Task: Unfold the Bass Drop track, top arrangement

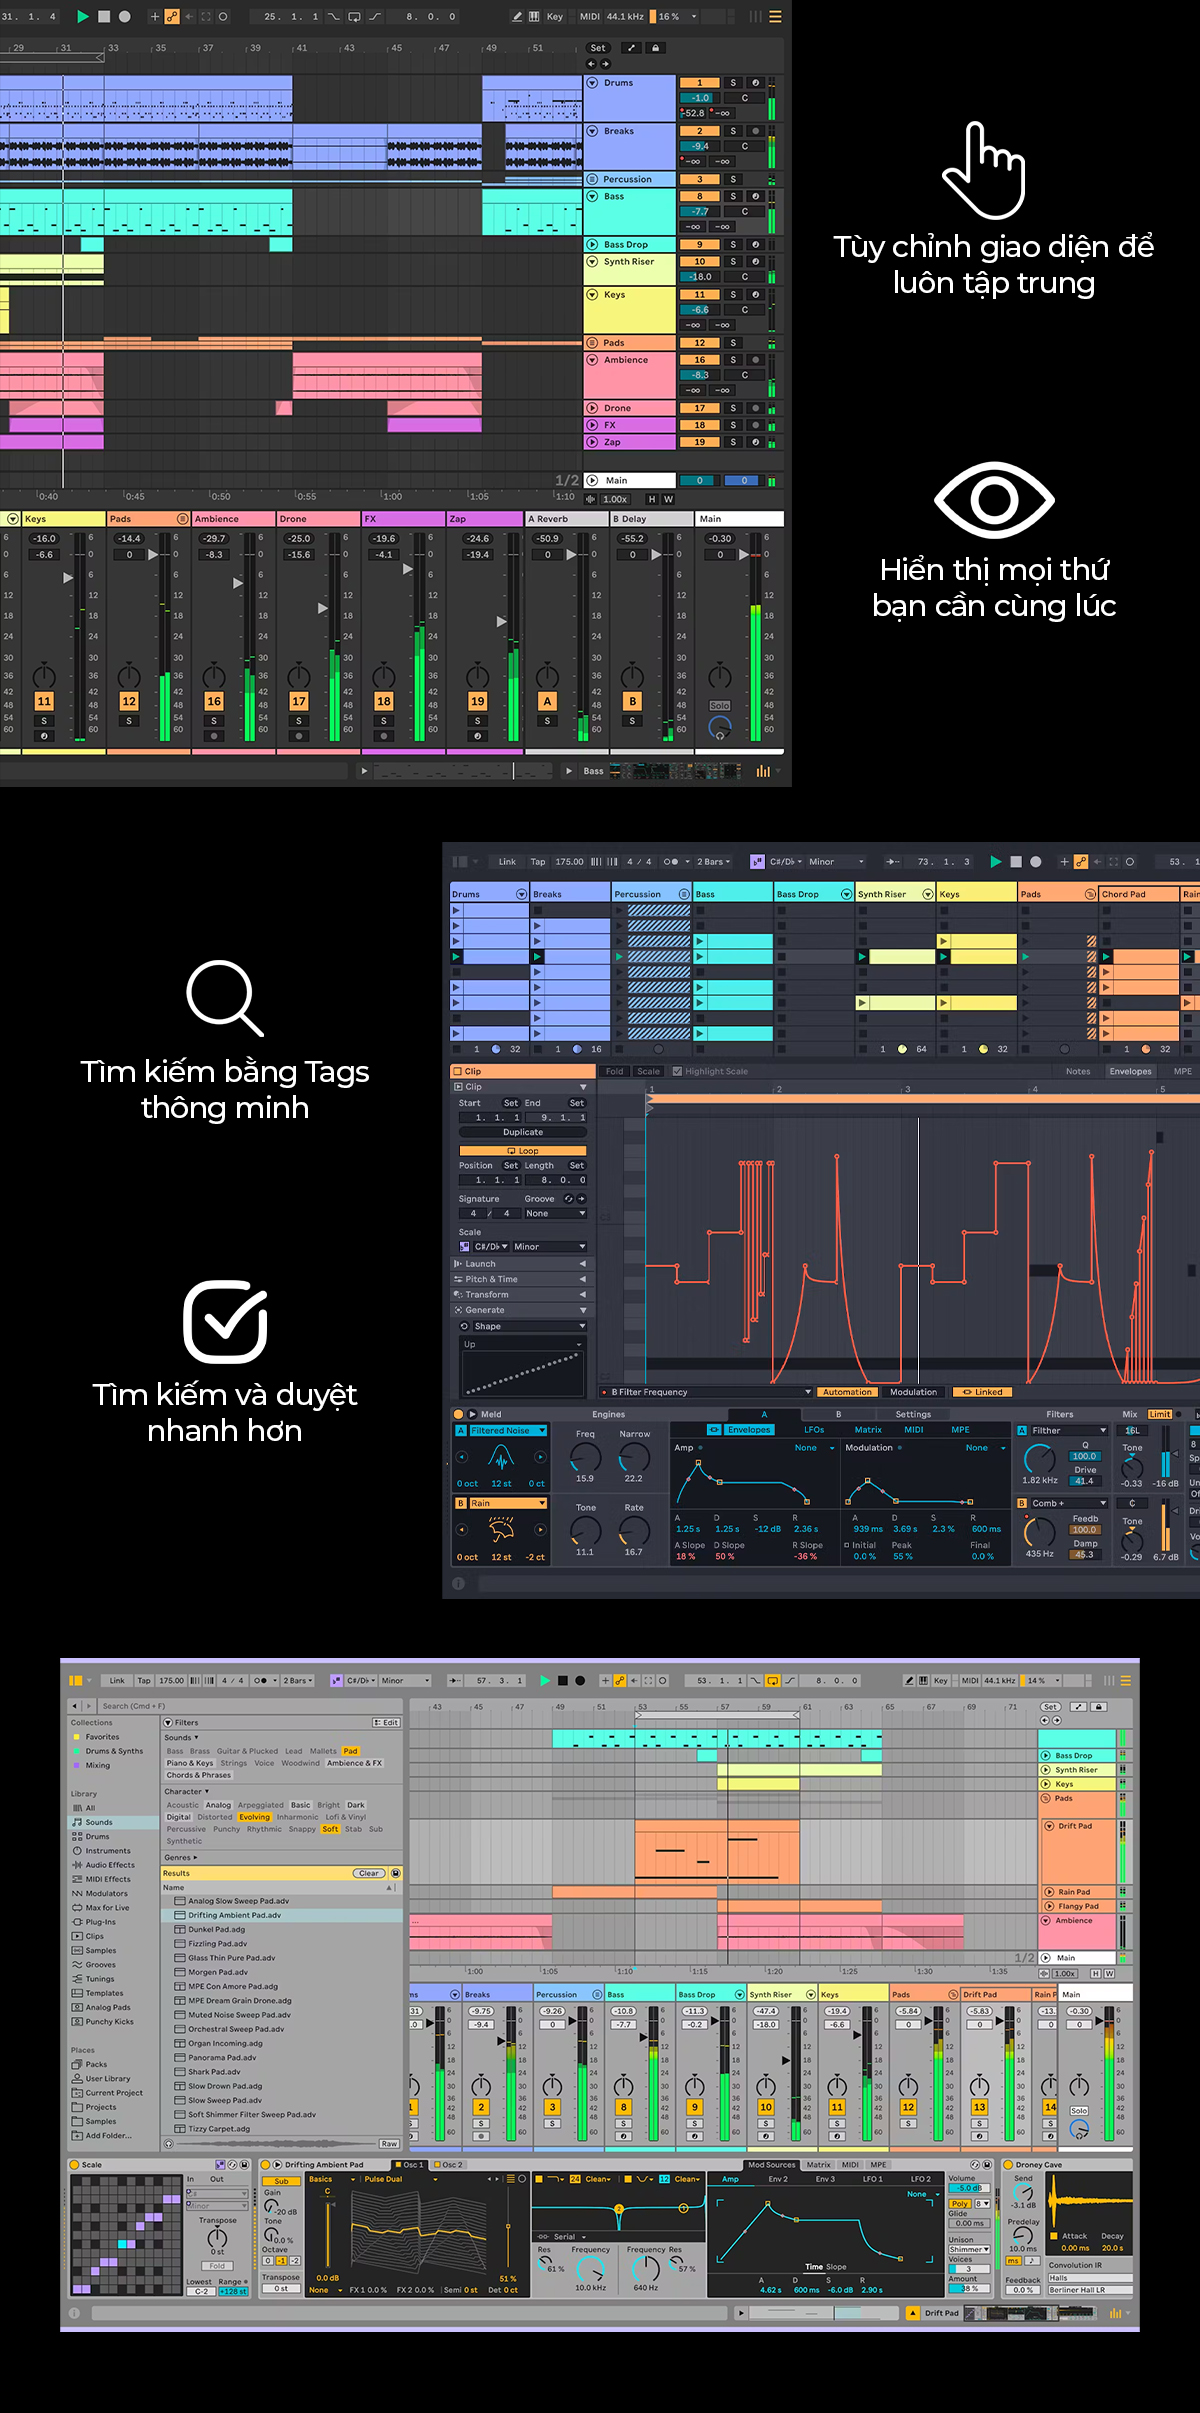Action: click(592, 244)
